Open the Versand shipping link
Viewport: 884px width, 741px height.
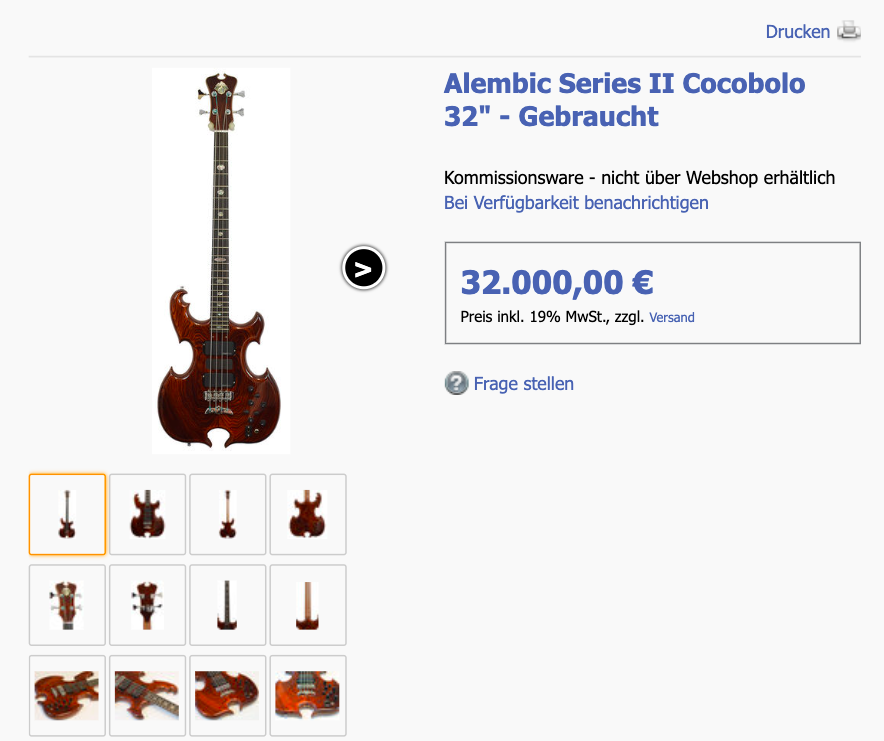671,317
